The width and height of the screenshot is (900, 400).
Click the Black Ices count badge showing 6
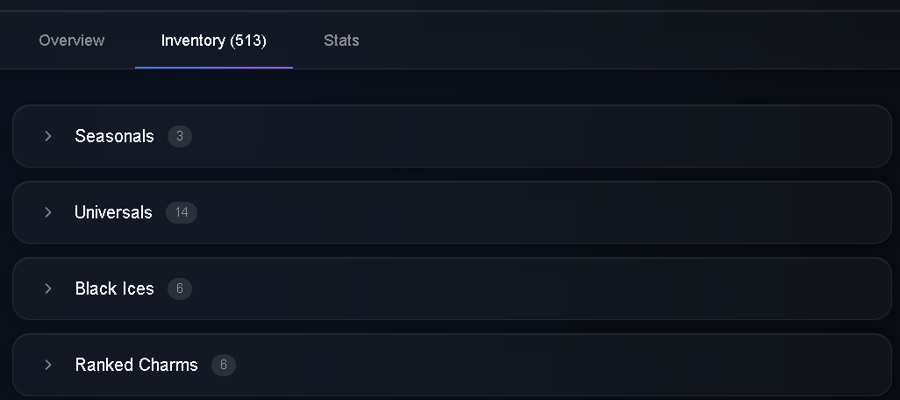tap(180, 289)
